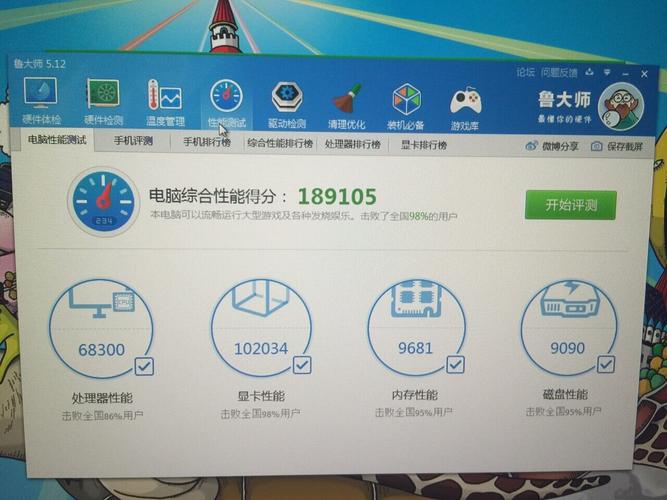Screen dimensions: 667x500
Task: Click 击败全国86%用户 text
Action: [x=103, y=415]
